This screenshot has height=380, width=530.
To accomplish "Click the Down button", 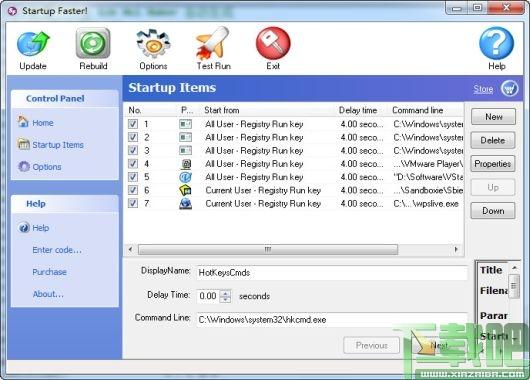I will (492, 211).
